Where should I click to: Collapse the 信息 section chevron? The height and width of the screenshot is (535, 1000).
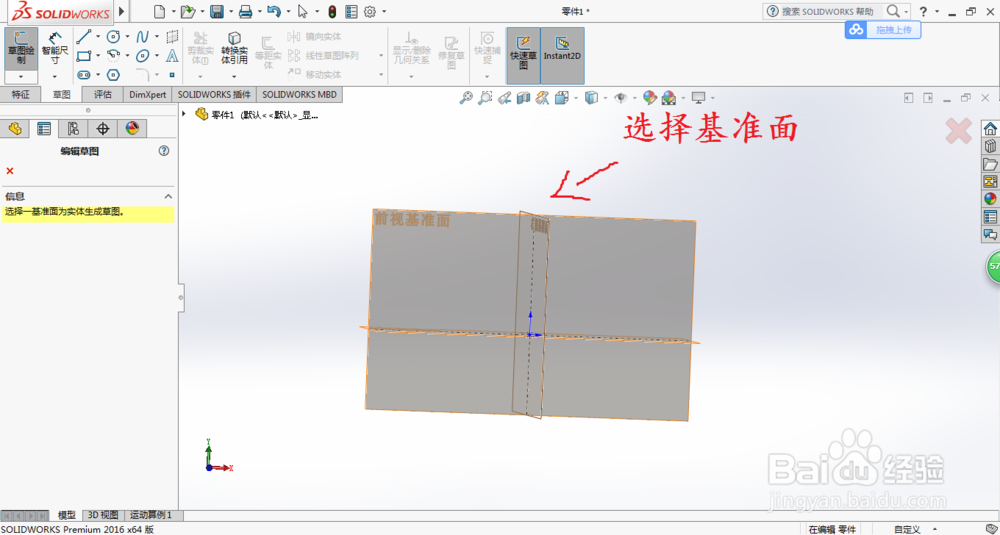pos(168,196)
